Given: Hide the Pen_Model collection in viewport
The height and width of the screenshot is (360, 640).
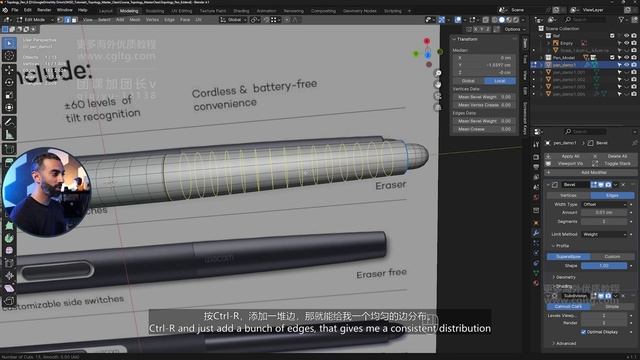Looking at the screenshot, I should coord(627,58).
